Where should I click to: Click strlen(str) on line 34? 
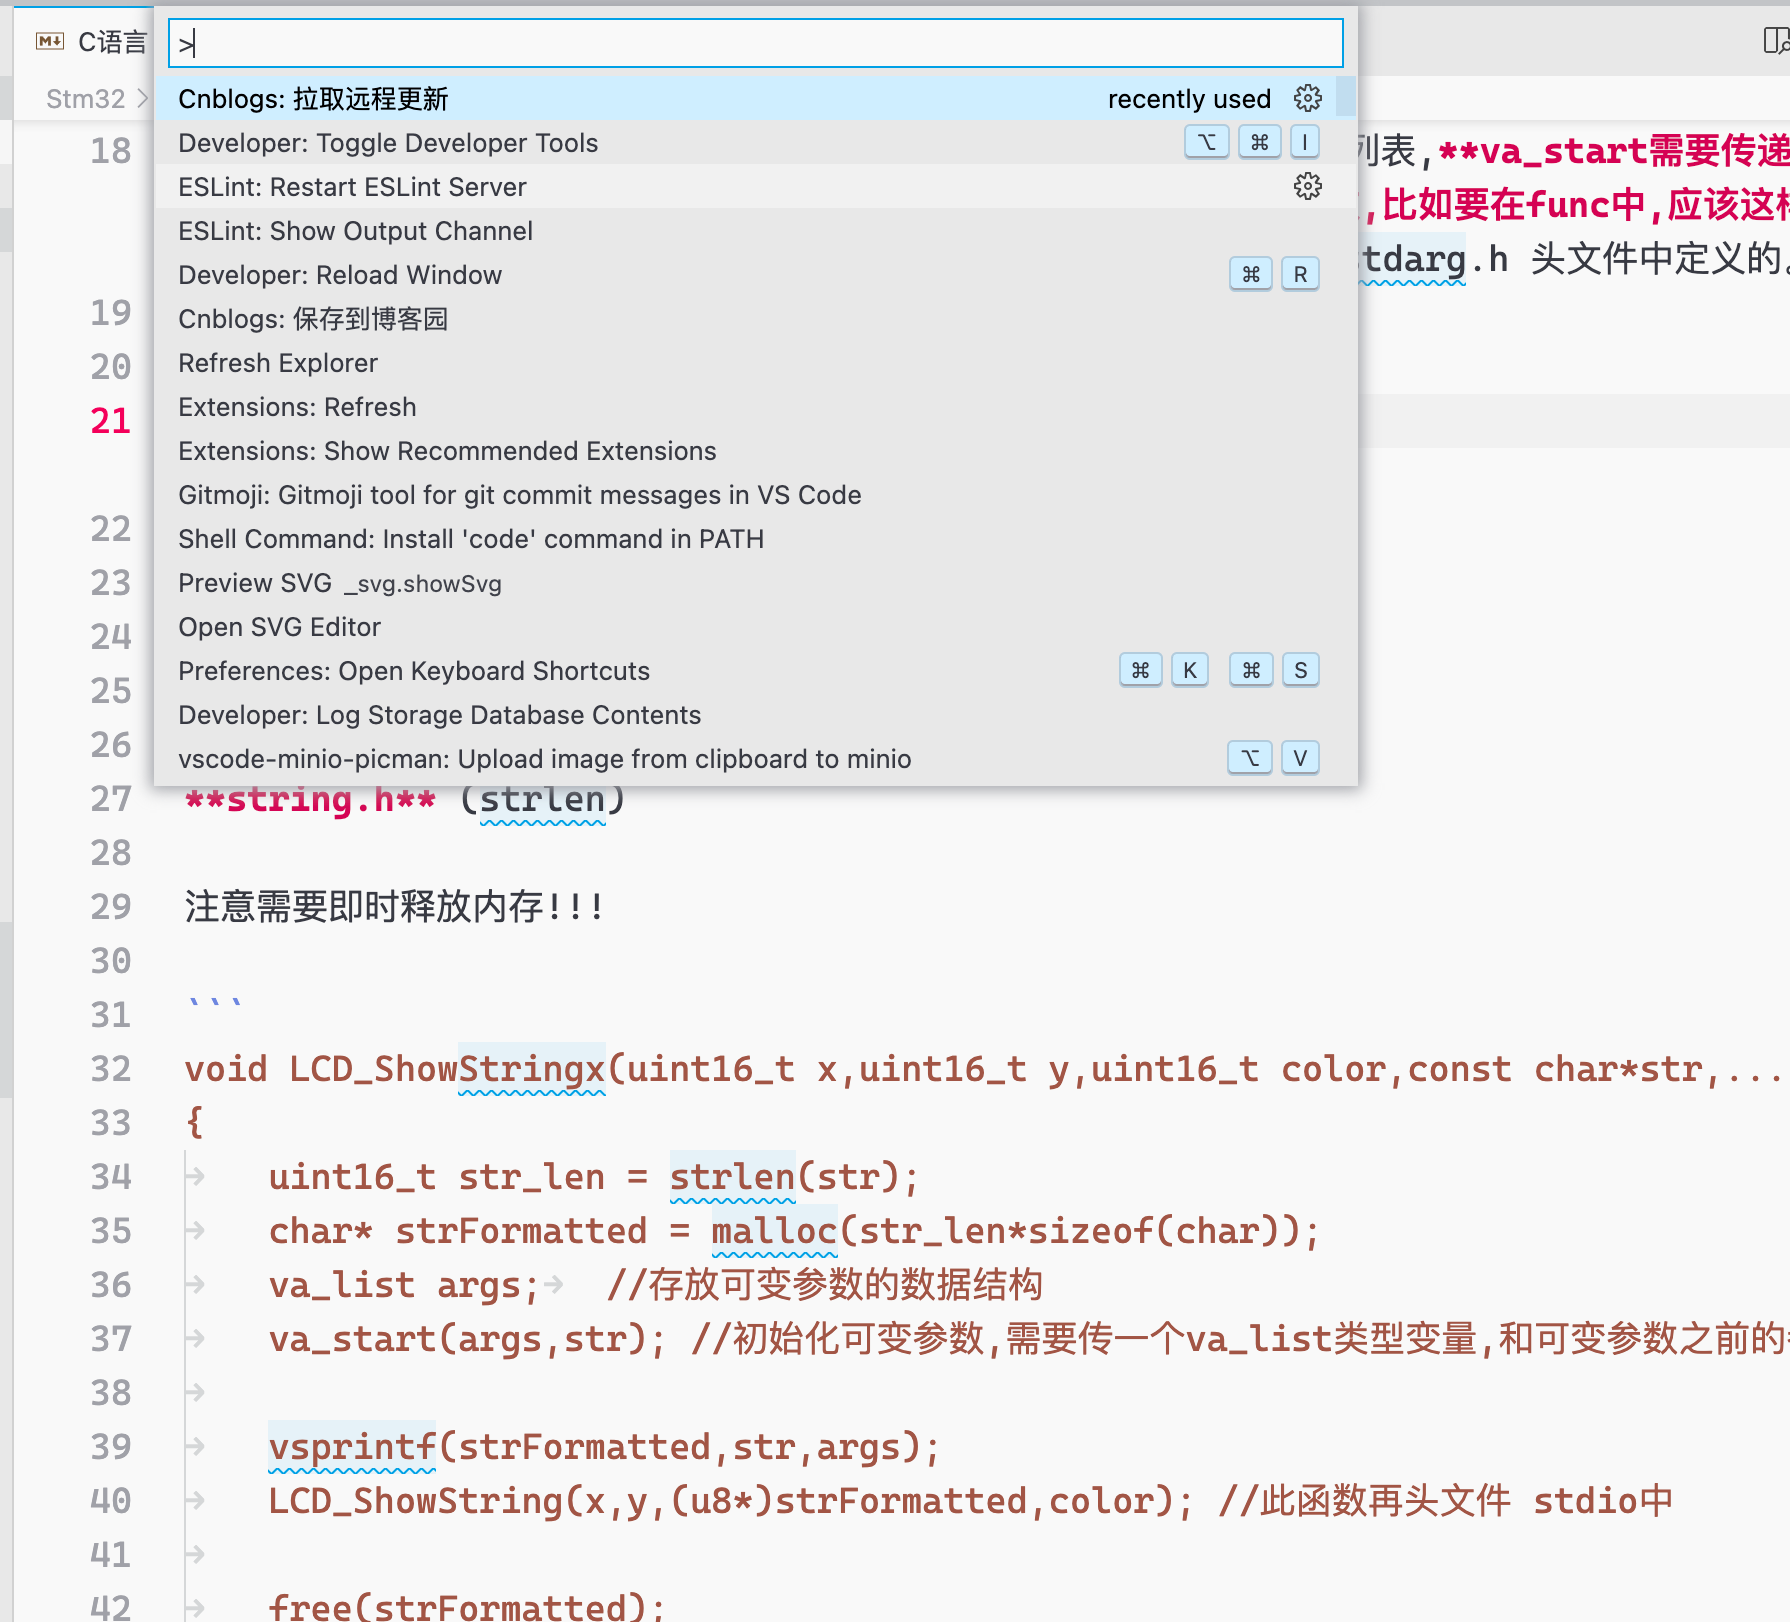[x=795, y=1177]
